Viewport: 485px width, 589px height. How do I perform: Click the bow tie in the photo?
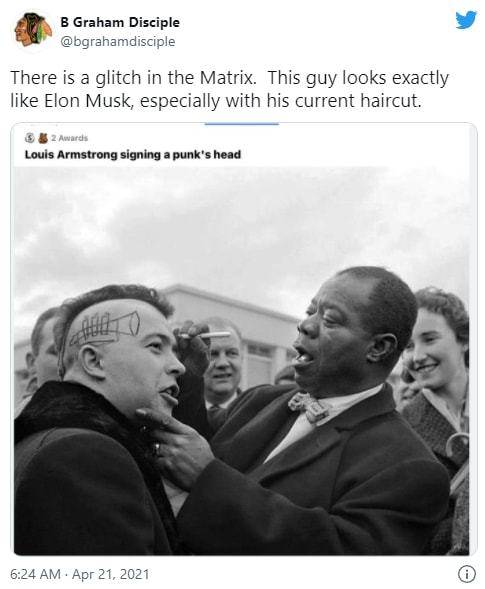tap(308, 408)
